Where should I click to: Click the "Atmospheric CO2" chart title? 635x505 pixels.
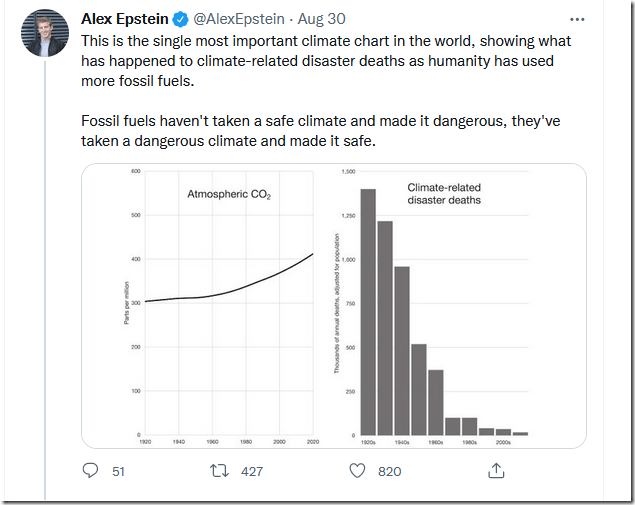point(229,194)
